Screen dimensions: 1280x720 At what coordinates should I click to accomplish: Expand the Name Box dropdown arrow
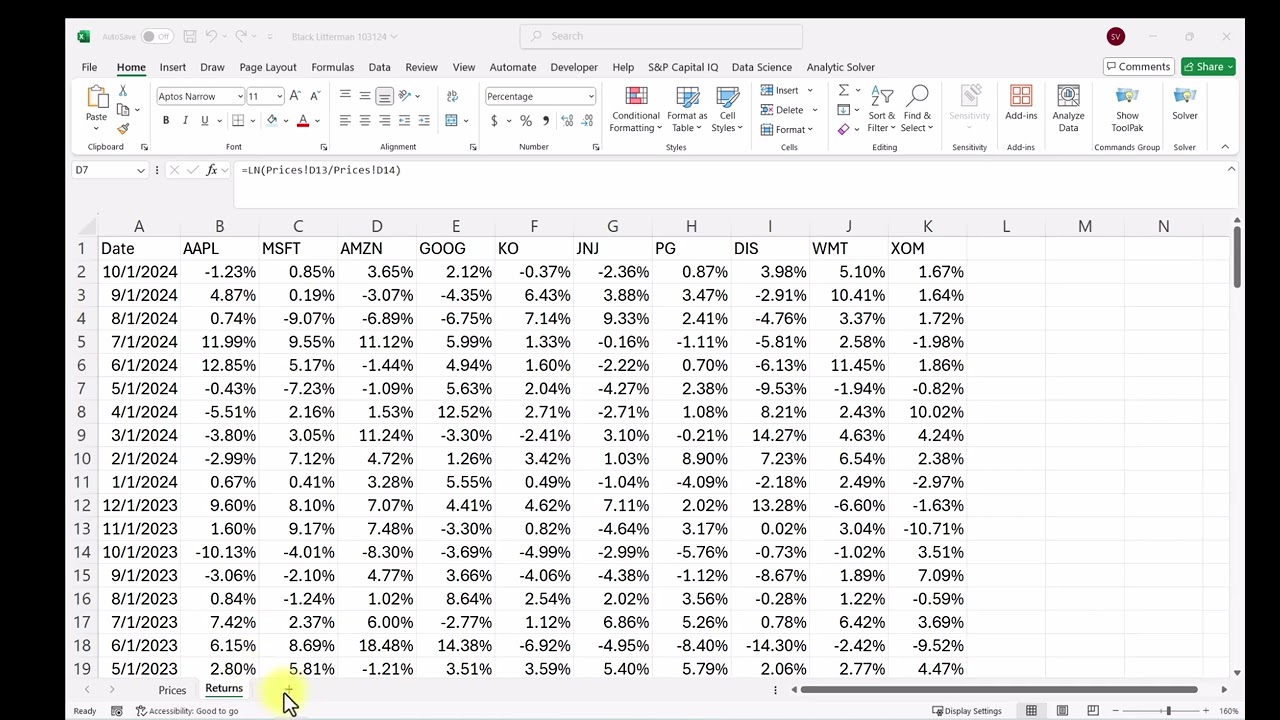pyautogui.click(x=139, y=170)
